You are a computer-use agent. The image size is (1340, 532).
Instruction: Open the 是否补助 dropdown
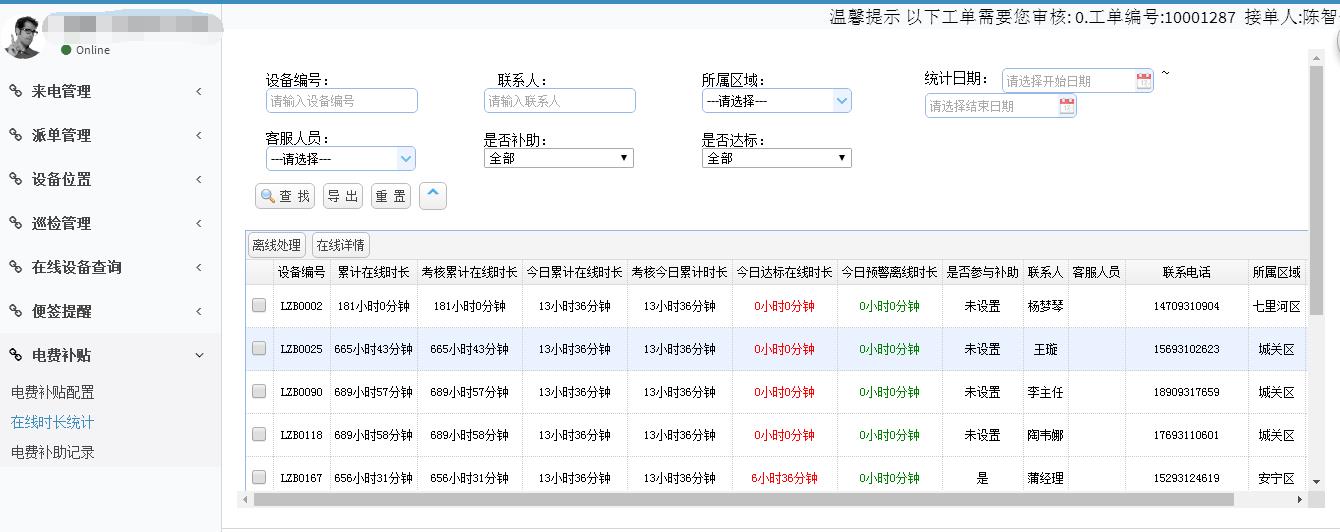tap(559, 158)
